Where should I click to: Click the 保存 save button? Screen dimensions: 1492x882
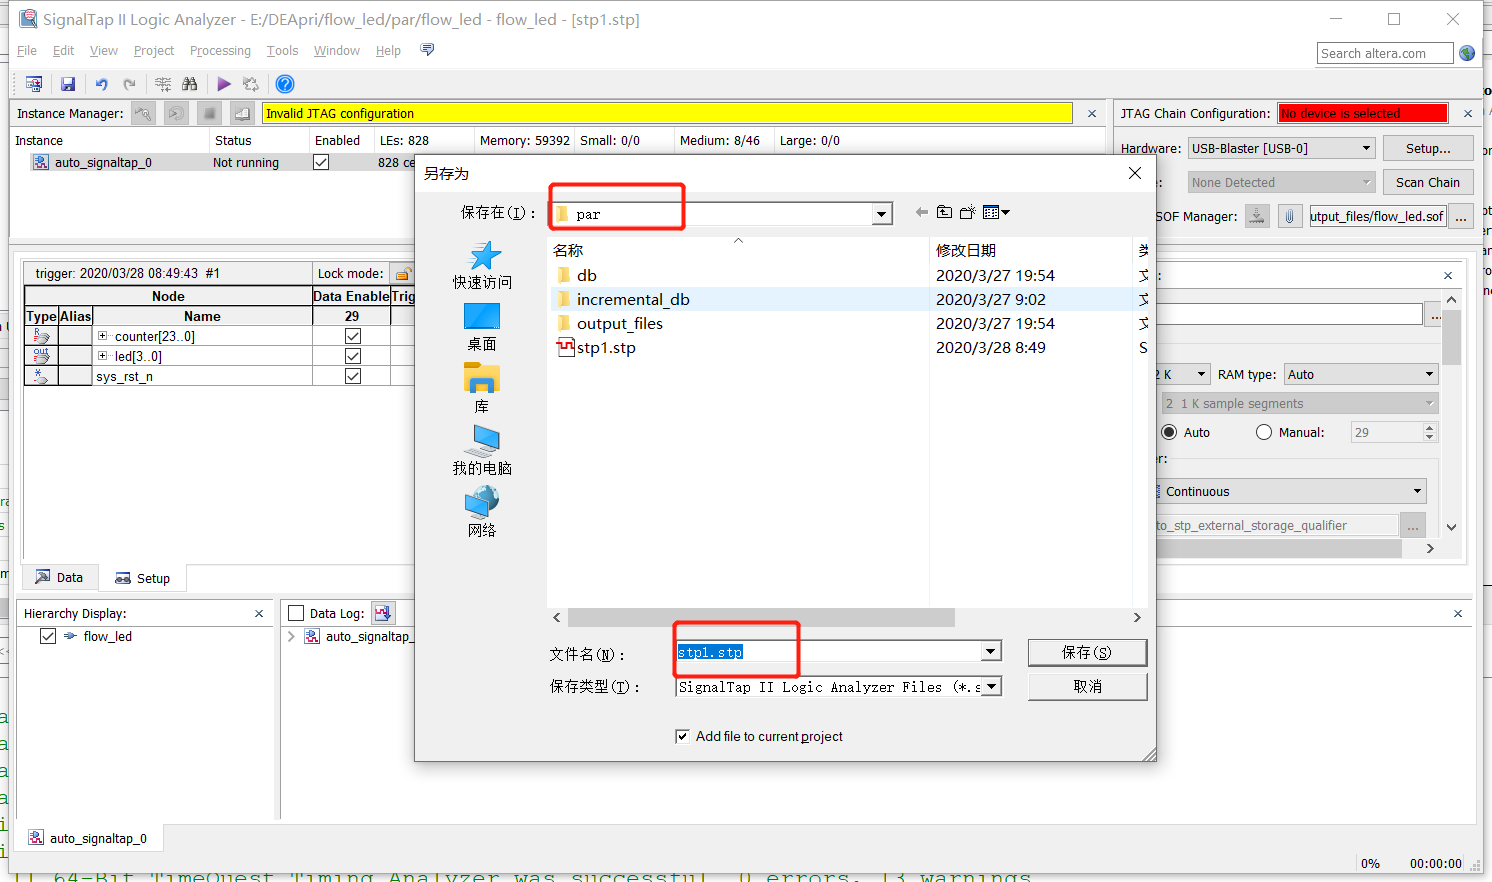[1087, 652]
